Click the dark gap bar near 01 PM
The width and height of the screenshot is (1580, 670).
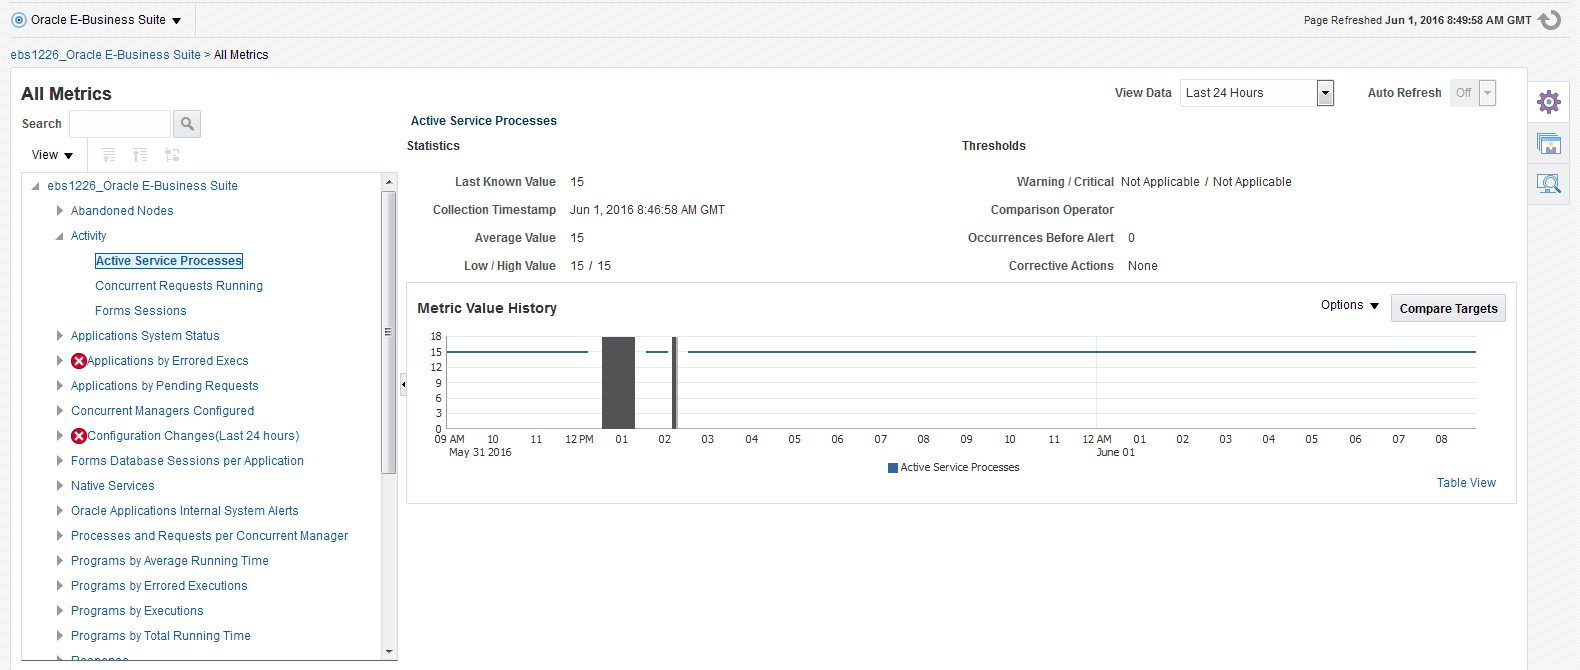pos(618,383)
